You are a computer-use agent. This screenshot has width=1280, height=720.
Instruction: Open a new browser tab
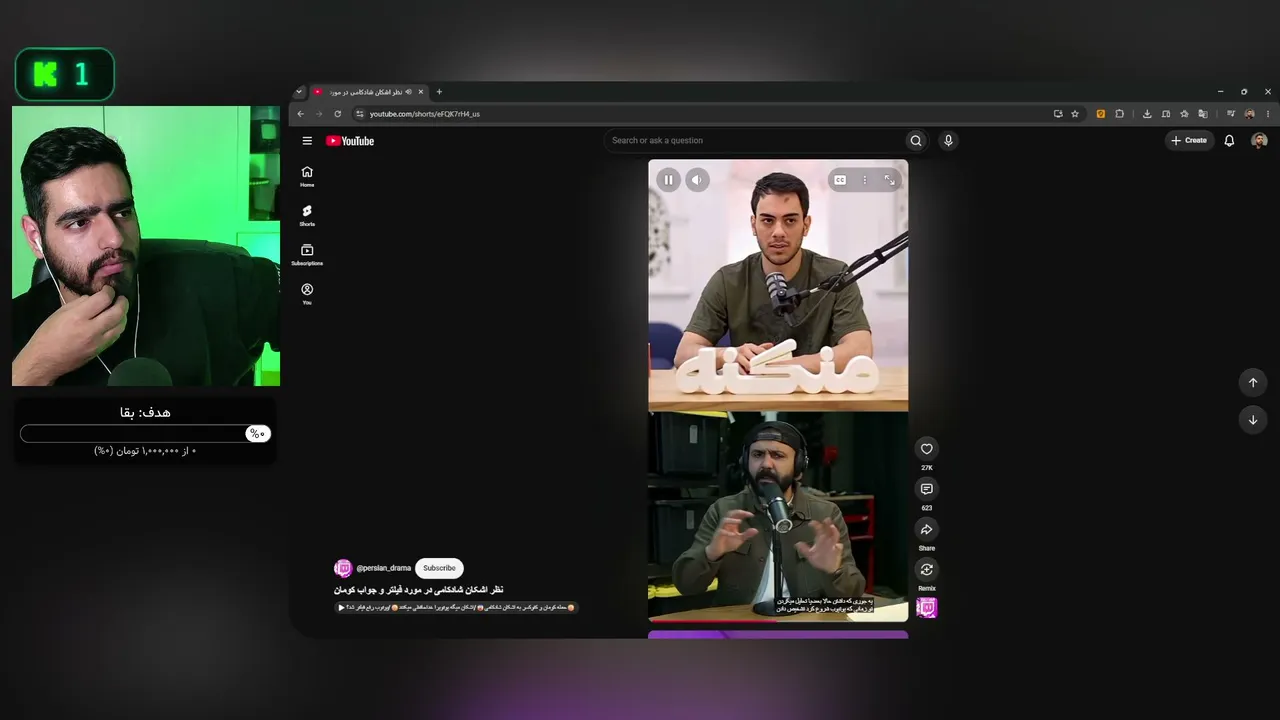(x=439, y=92)
